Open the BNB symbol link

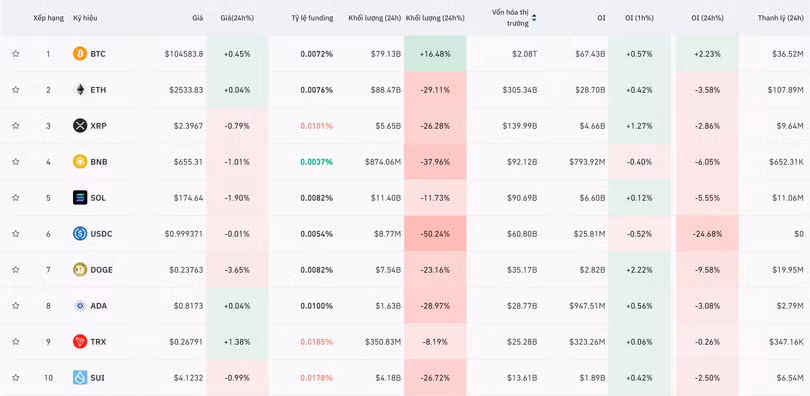98,162
